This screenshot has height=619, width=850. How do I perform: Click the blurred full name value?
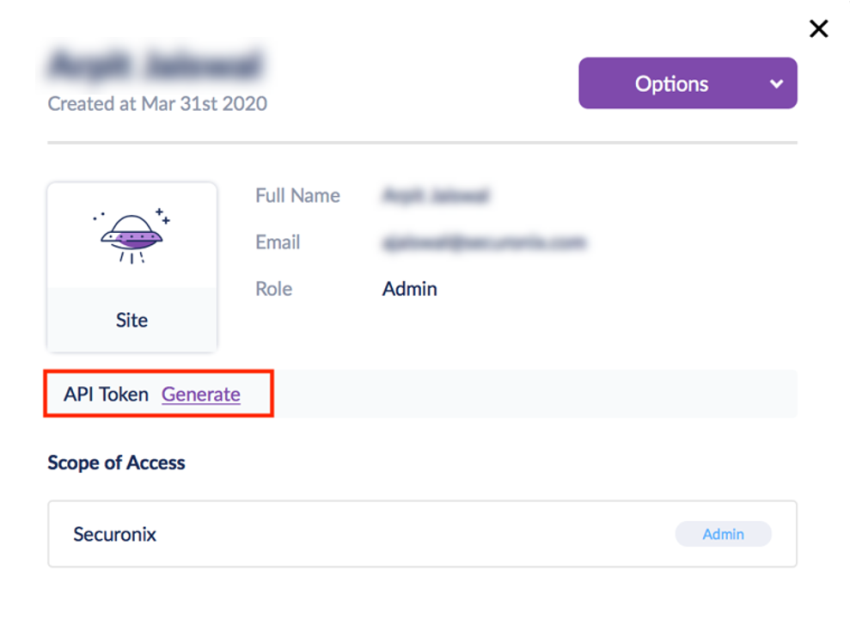point(436,195)
